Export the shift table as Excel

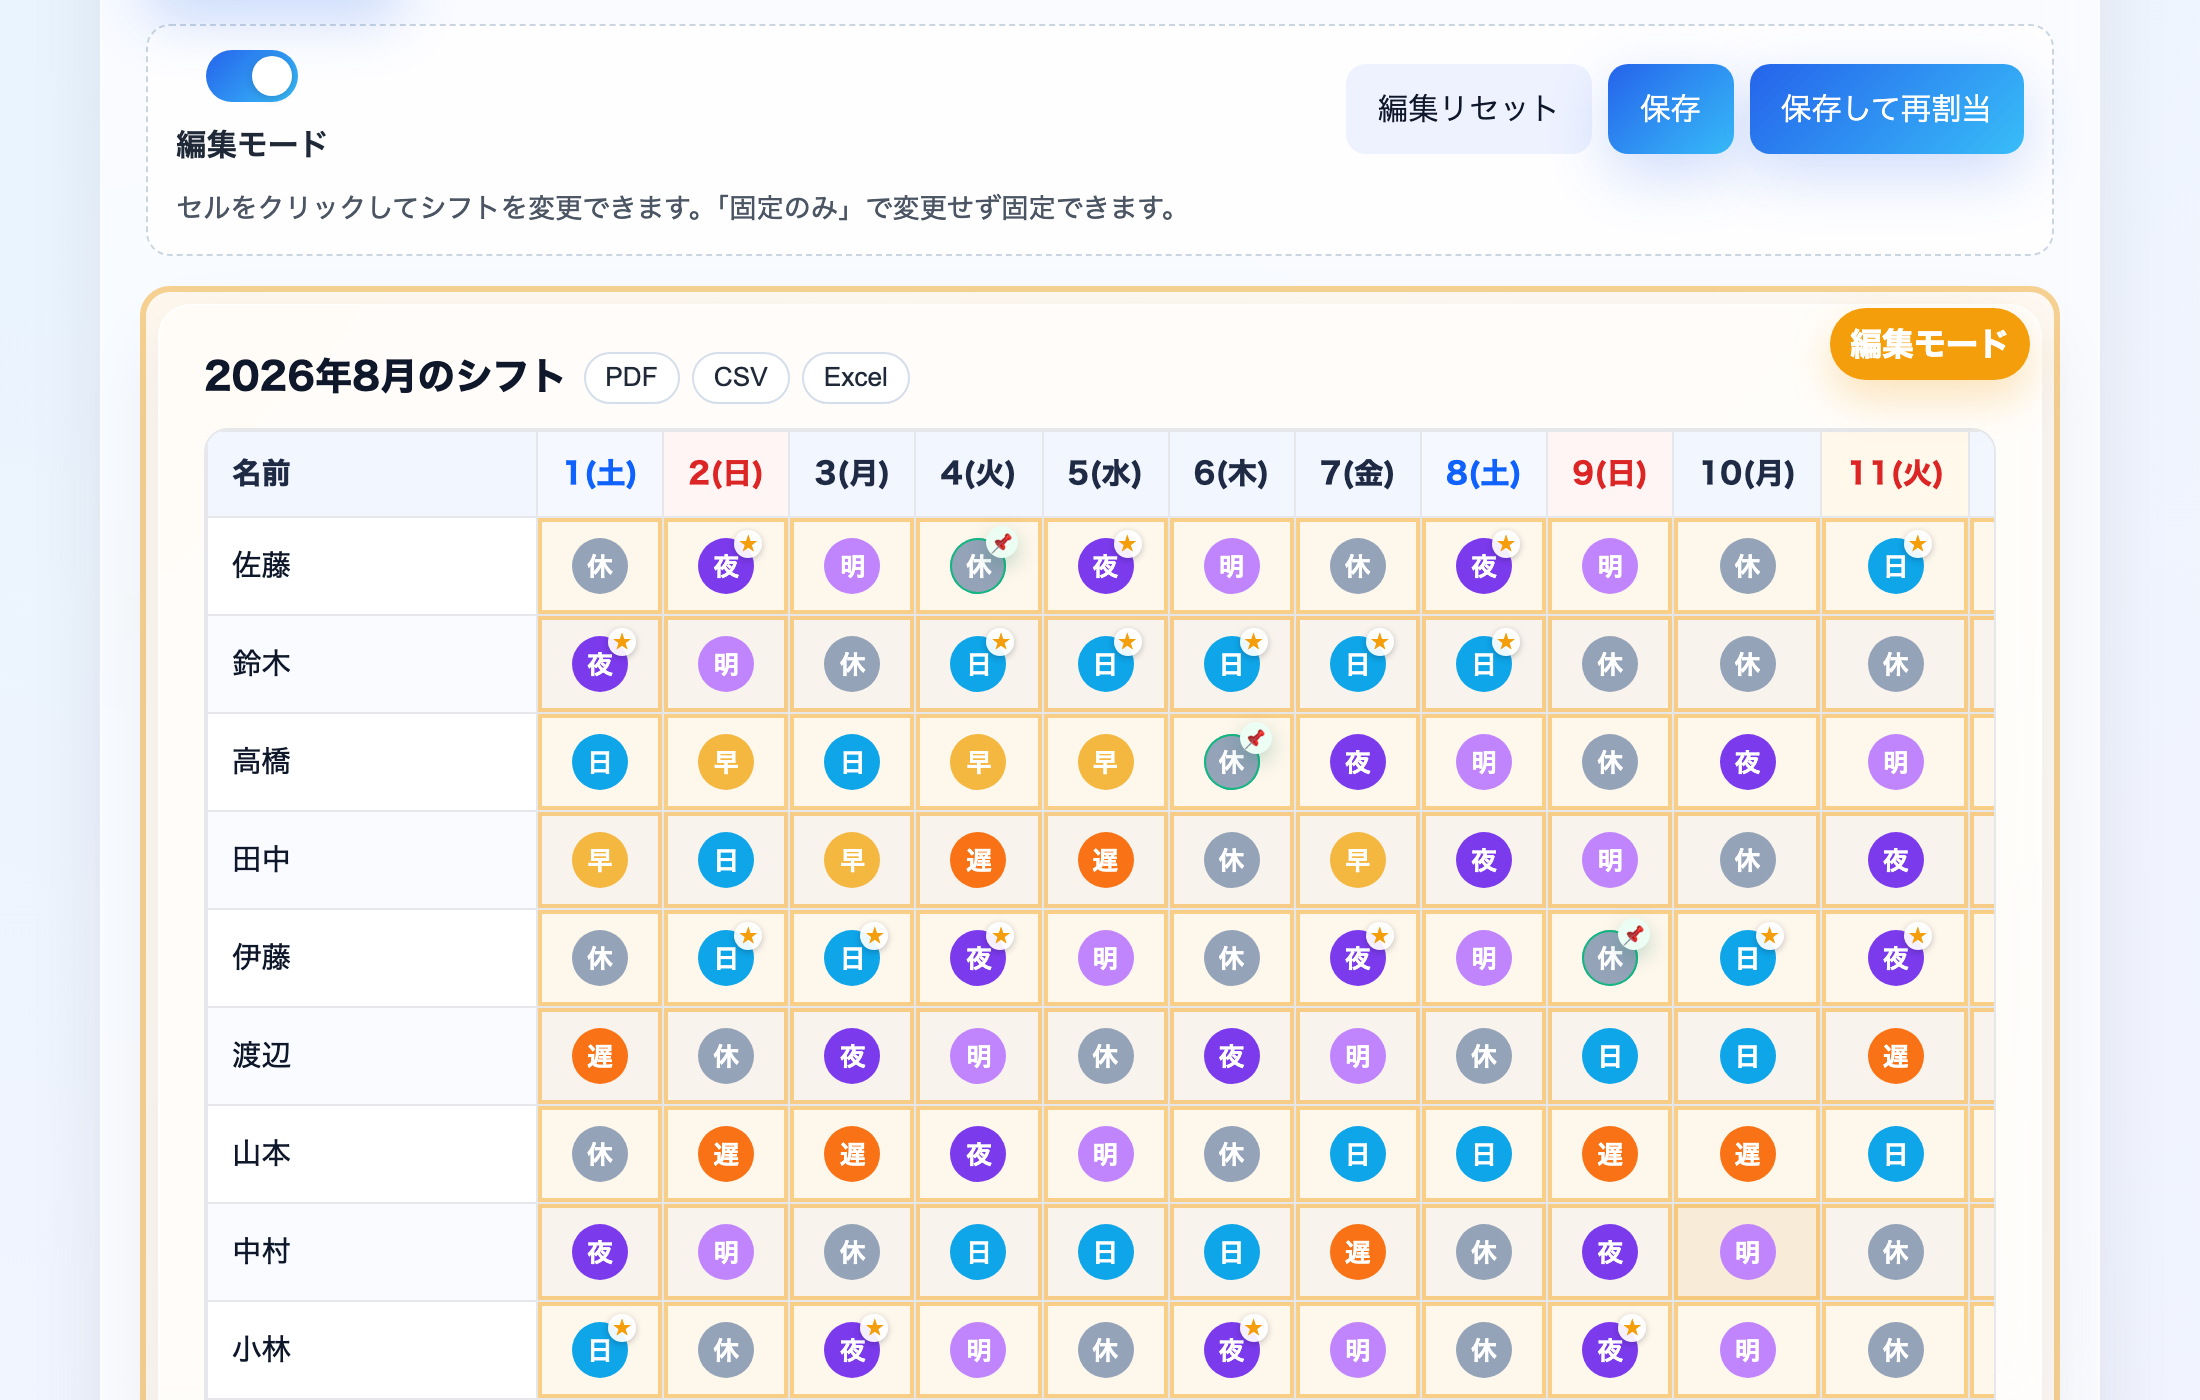[x=855, y=378]
